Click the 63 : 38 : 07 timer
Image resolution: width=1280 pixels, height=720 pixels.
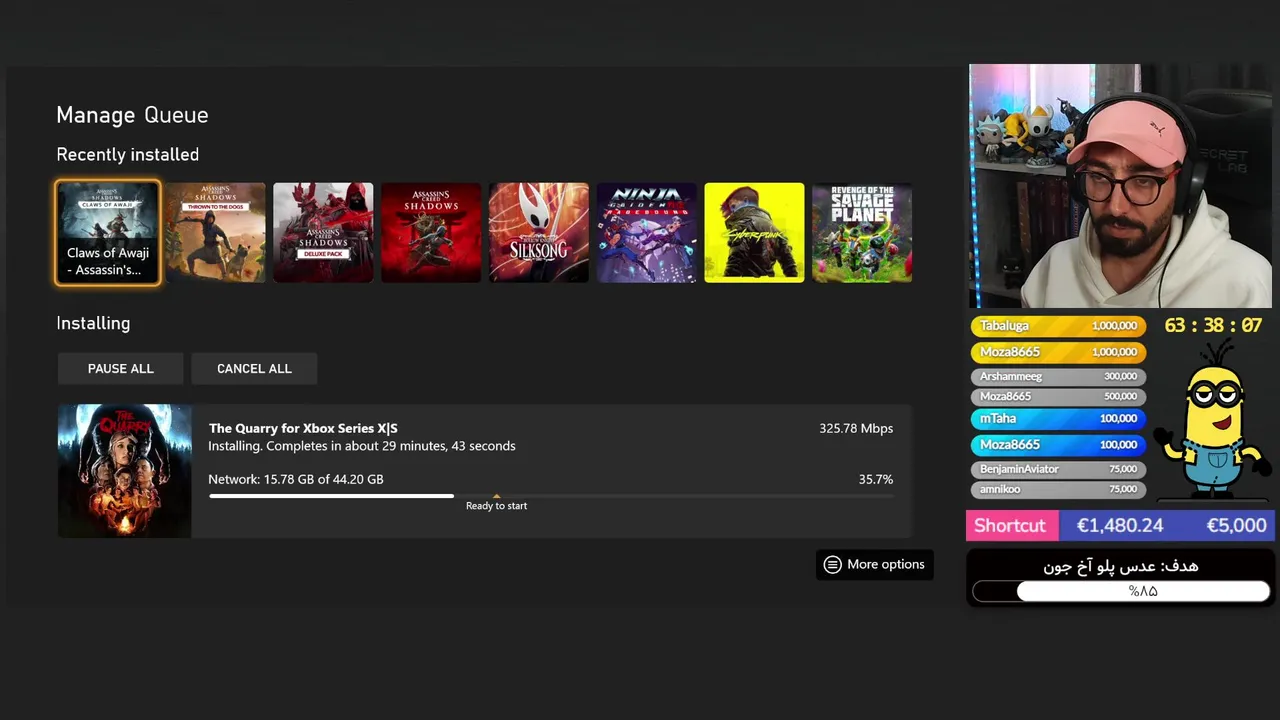tap(1213, 326)
